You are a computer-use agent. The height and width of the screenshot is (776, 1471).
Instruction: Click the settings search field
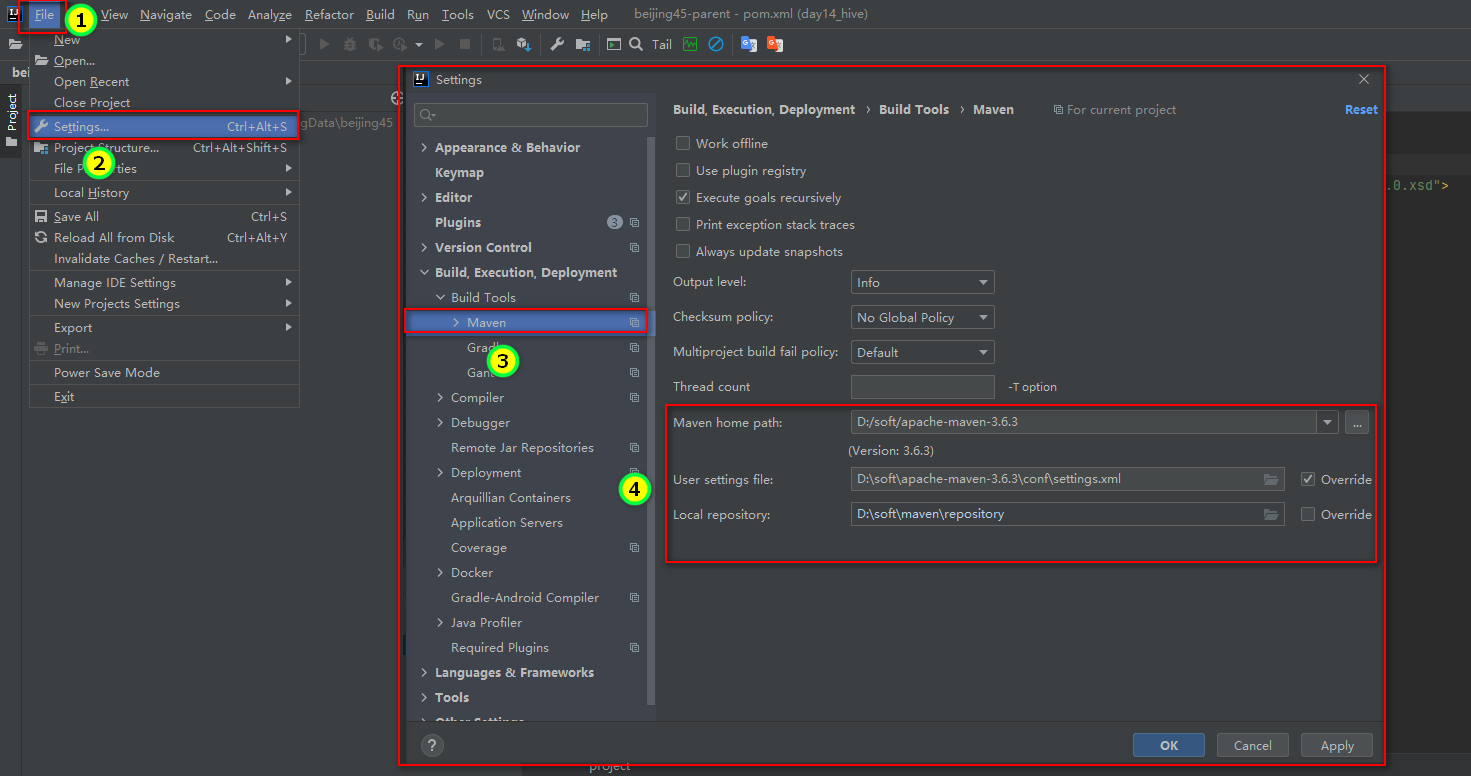point(531,115)
